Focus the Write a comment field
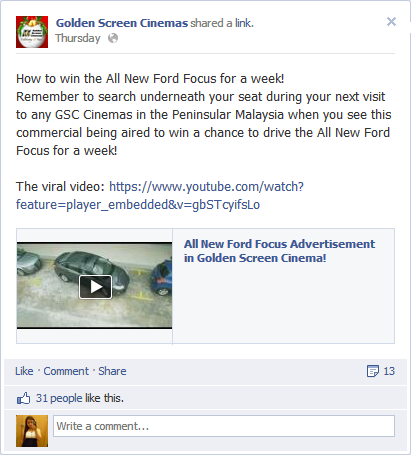Screen dimensions: 411x455 (x=224, y=426)
